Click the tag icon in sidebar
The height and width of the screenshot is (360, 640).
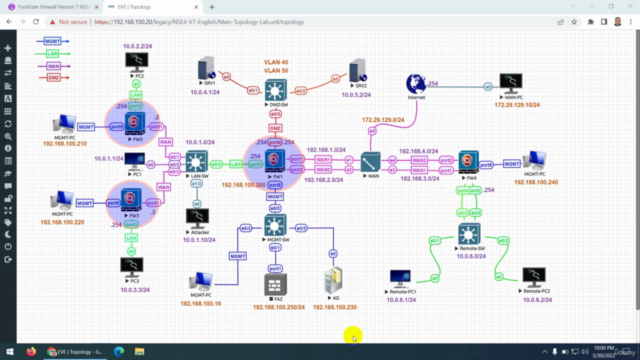[8, 222]
